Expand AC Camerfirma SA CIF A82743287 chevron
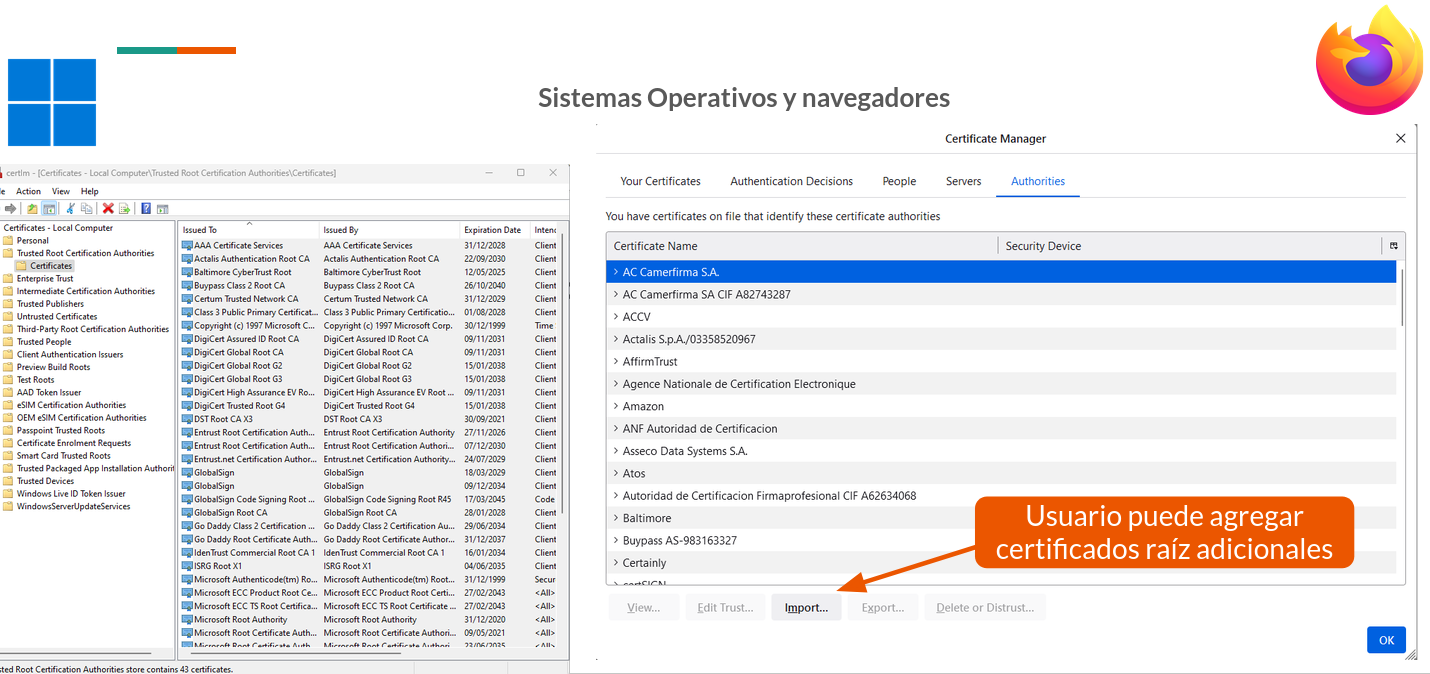This screenshot has height=674, width=1430. (x=616, y=294)
